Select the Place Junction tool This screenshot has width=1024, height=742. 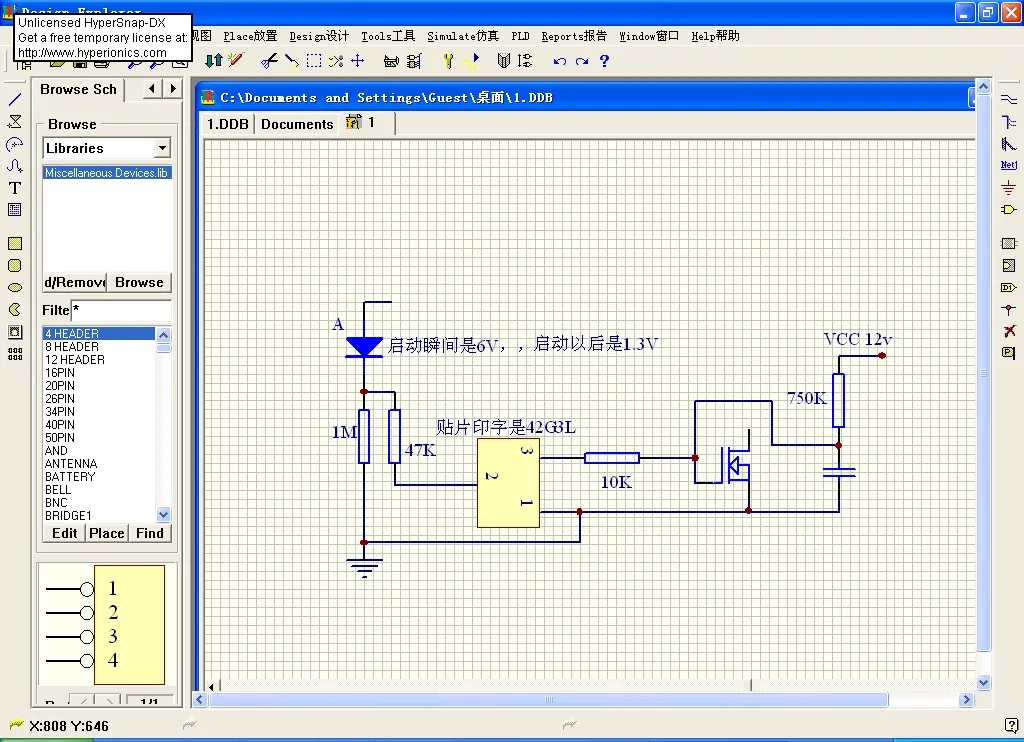[1009, 310]
